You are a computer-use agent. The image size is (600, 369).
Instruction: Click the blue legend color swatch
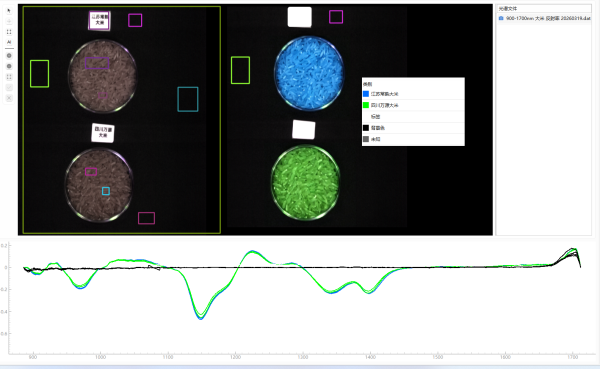click(366, 94)
